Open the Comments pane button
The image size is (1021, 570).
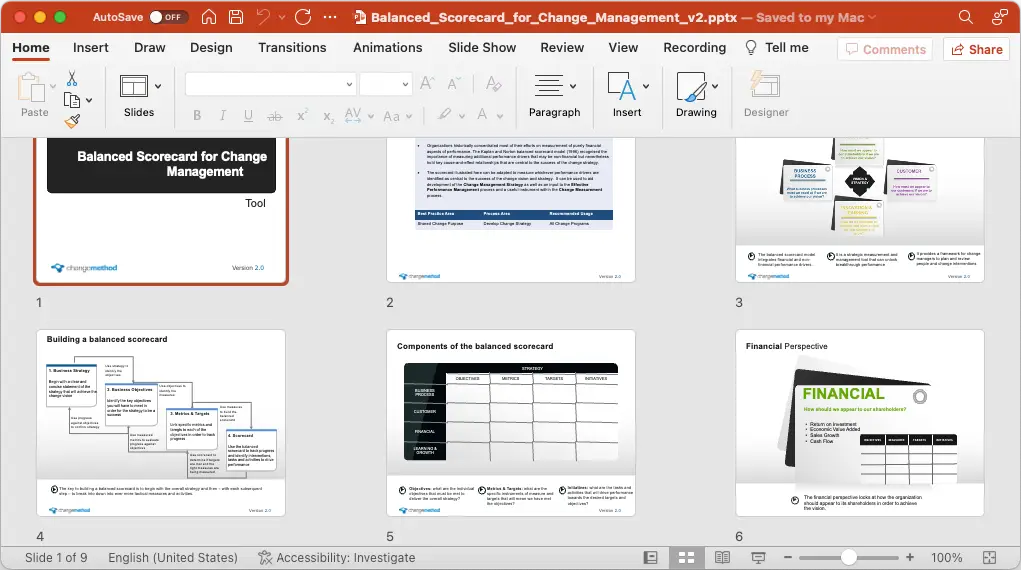(885, 50)
